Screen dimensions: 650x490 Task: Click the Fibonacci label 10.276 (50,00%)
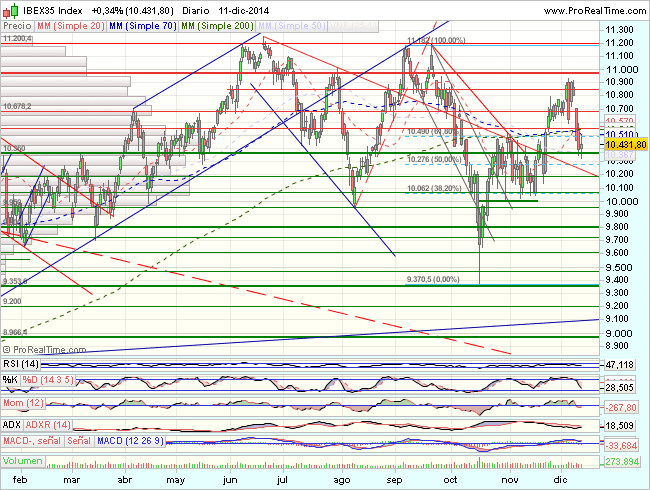(x=434, y=159)
